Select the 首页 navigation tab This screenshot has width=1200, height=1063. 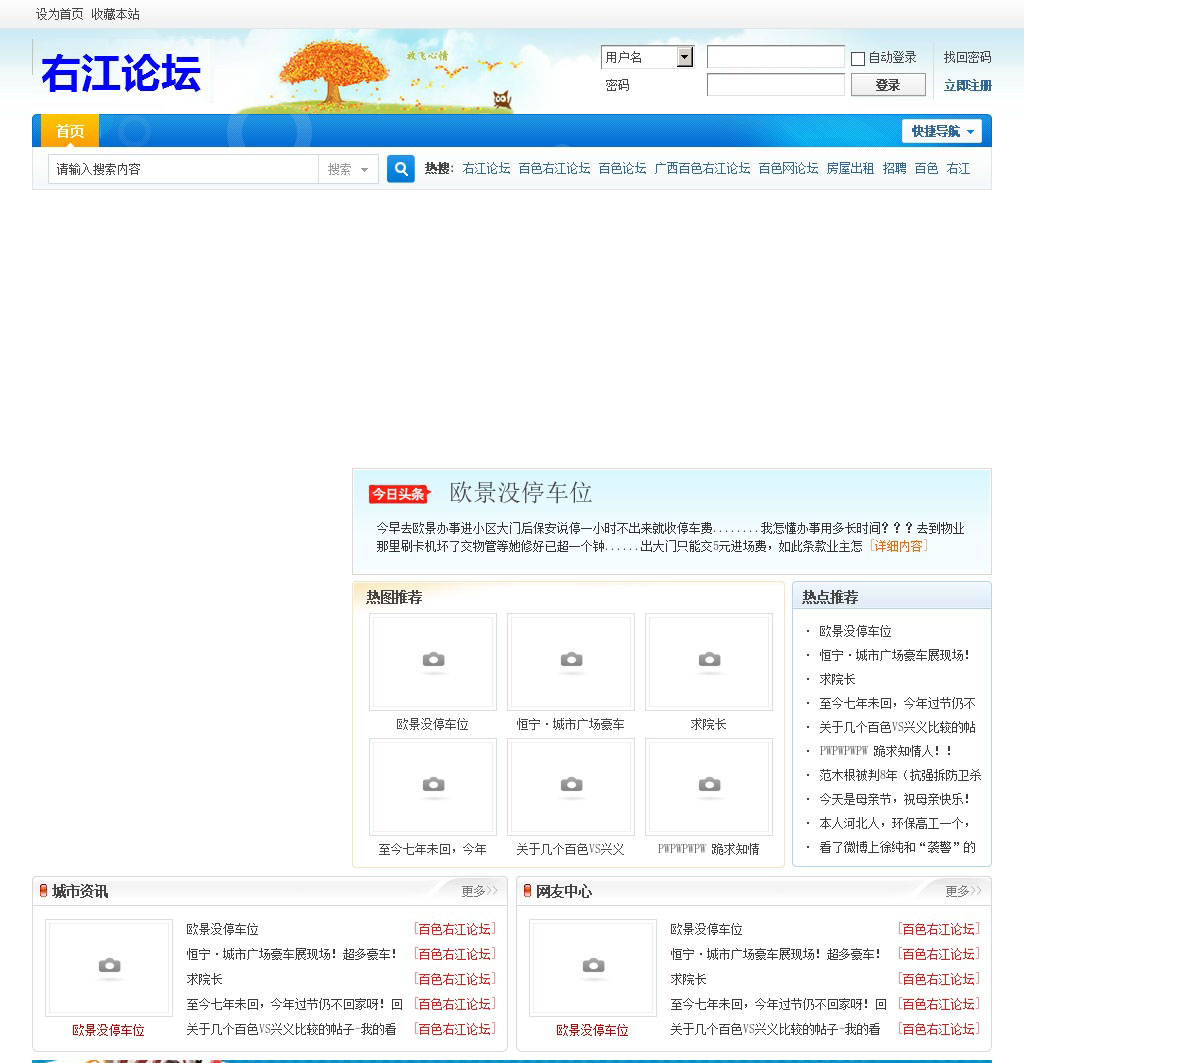(x=70, y=131)
